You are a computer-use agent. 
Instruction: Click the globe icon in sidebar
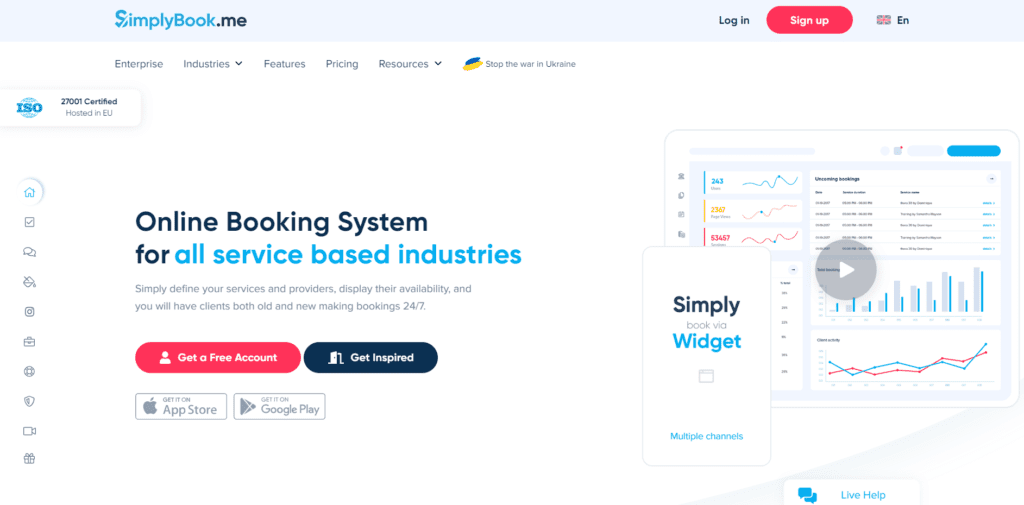pos(29,371)
